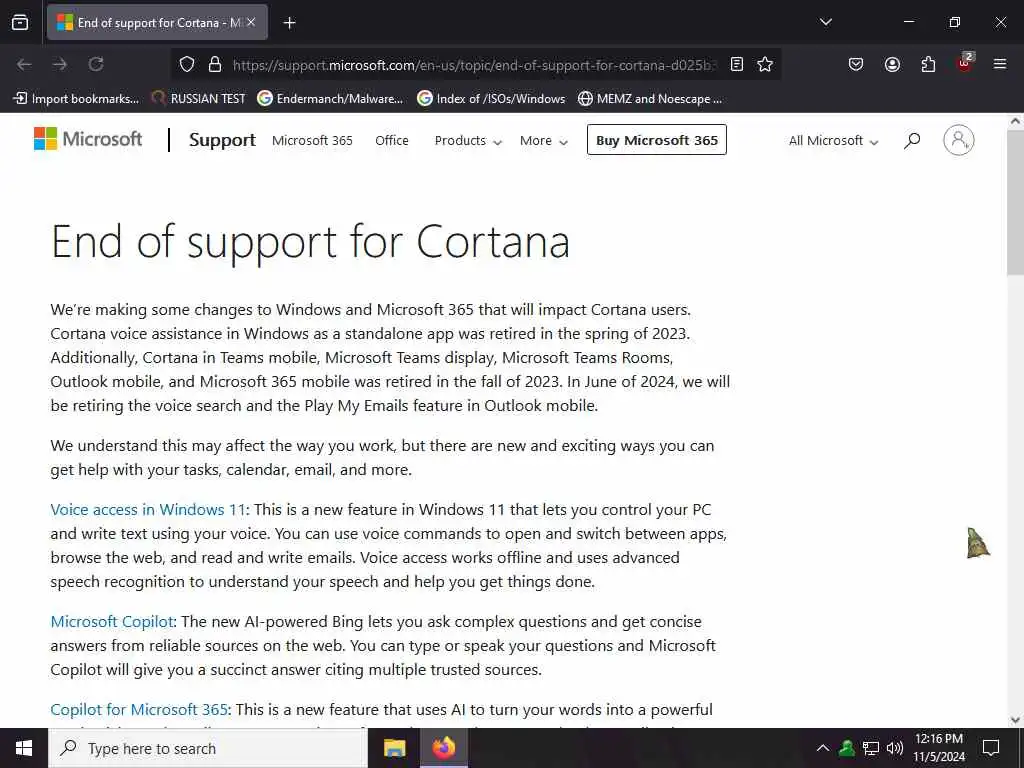Go back one page
This screenshot has height=768, width=1024.
point(24,64)
